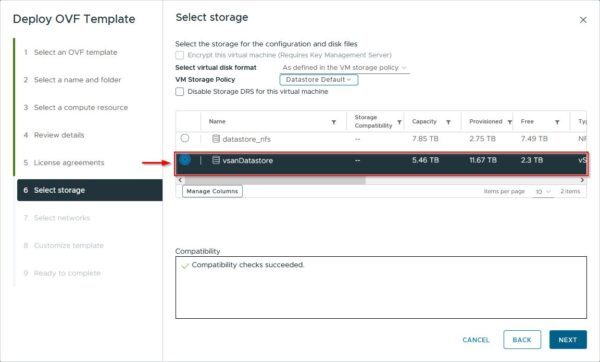Viewport: 600px width, 362px height.
Task: Click the filter icon in Capacity column
Action: (x=448, y=122)
